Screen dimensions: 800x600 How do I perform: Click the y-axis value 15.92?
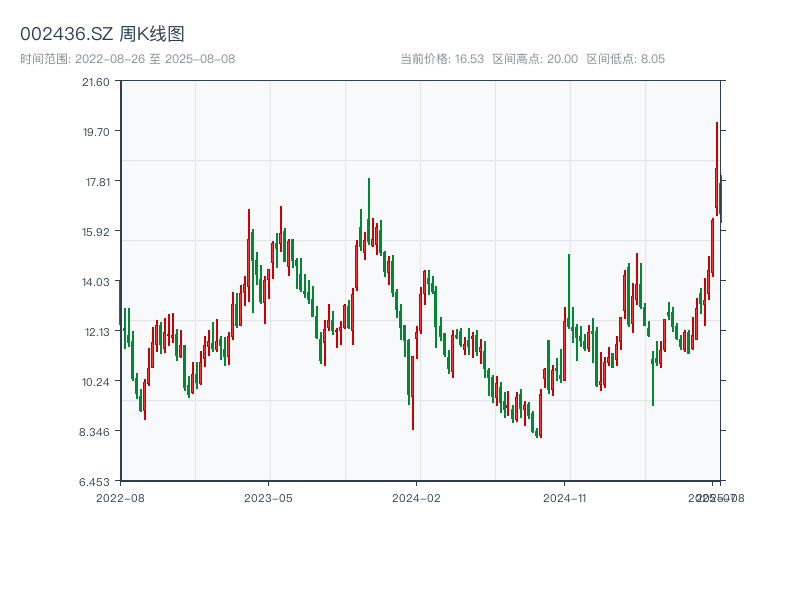pyautogui.click(x=96, y=232)
